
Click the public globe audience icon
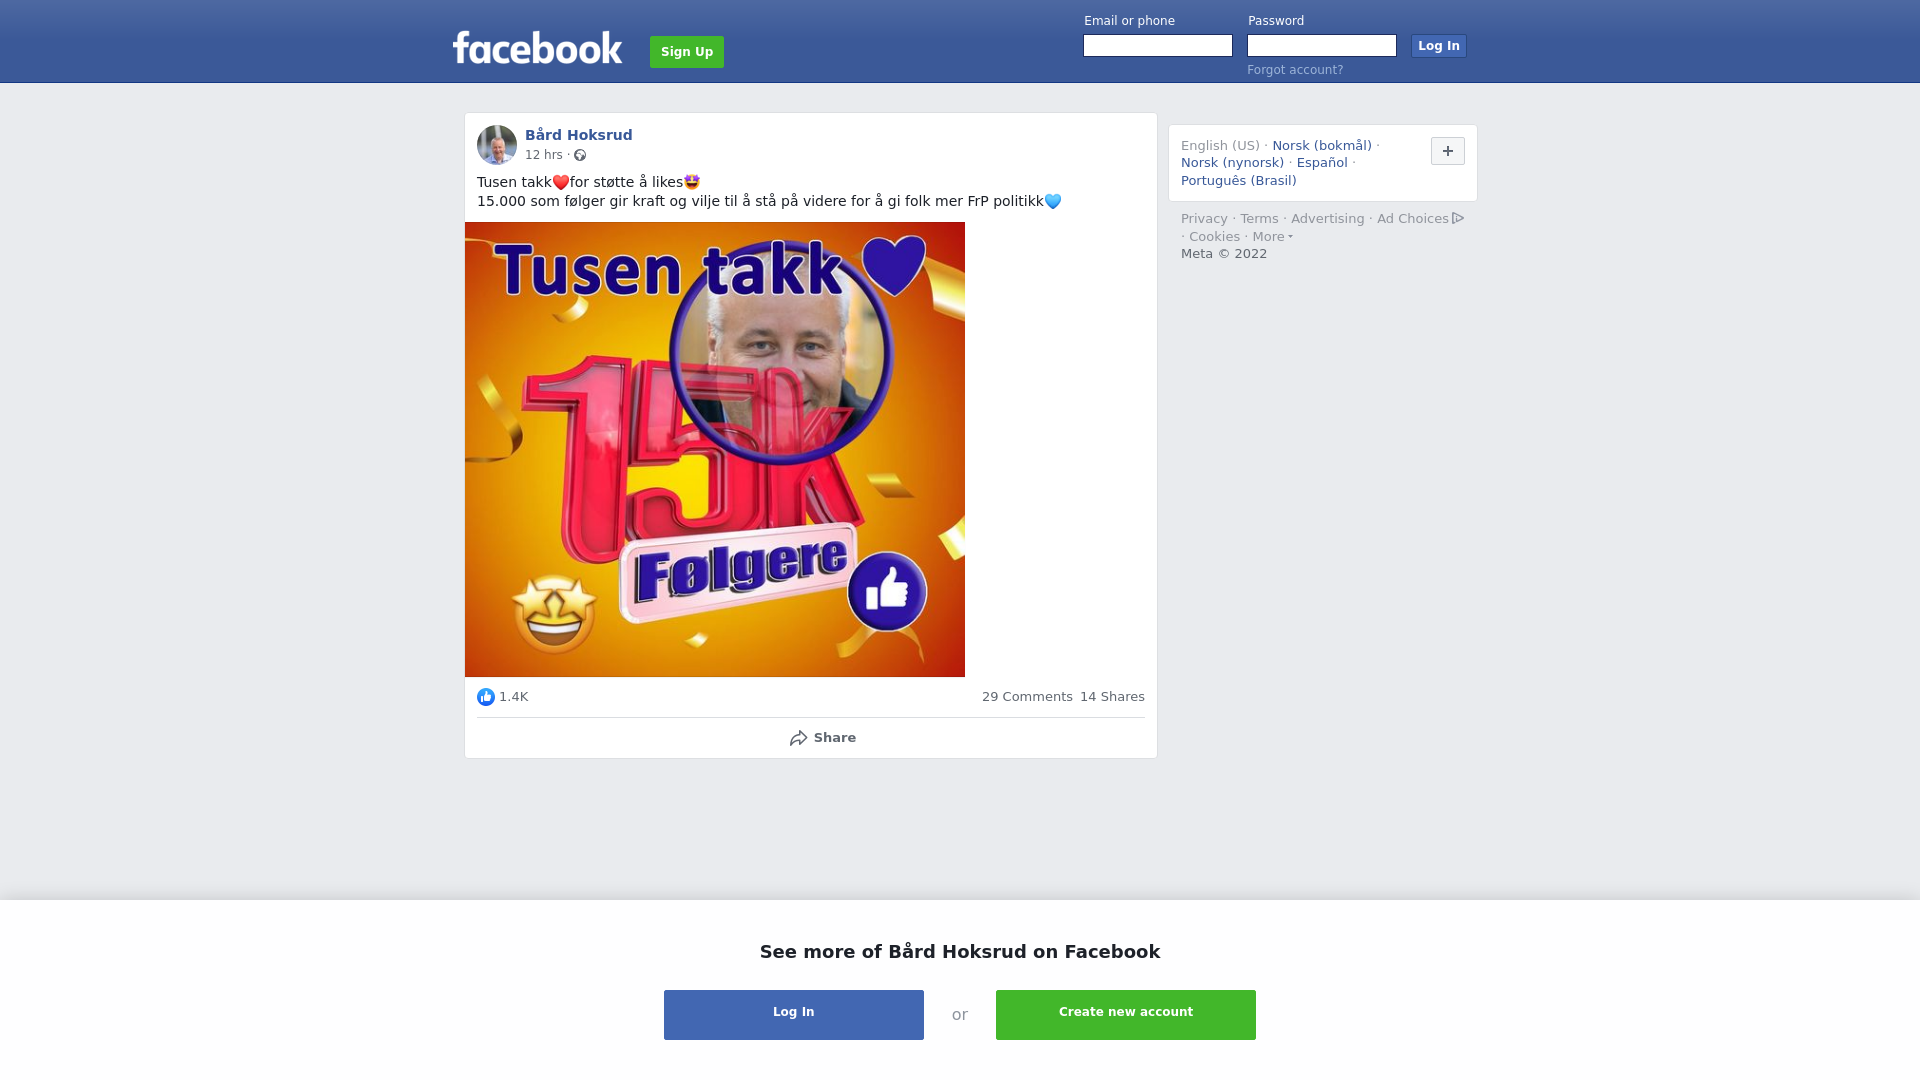tap(580, 155)
